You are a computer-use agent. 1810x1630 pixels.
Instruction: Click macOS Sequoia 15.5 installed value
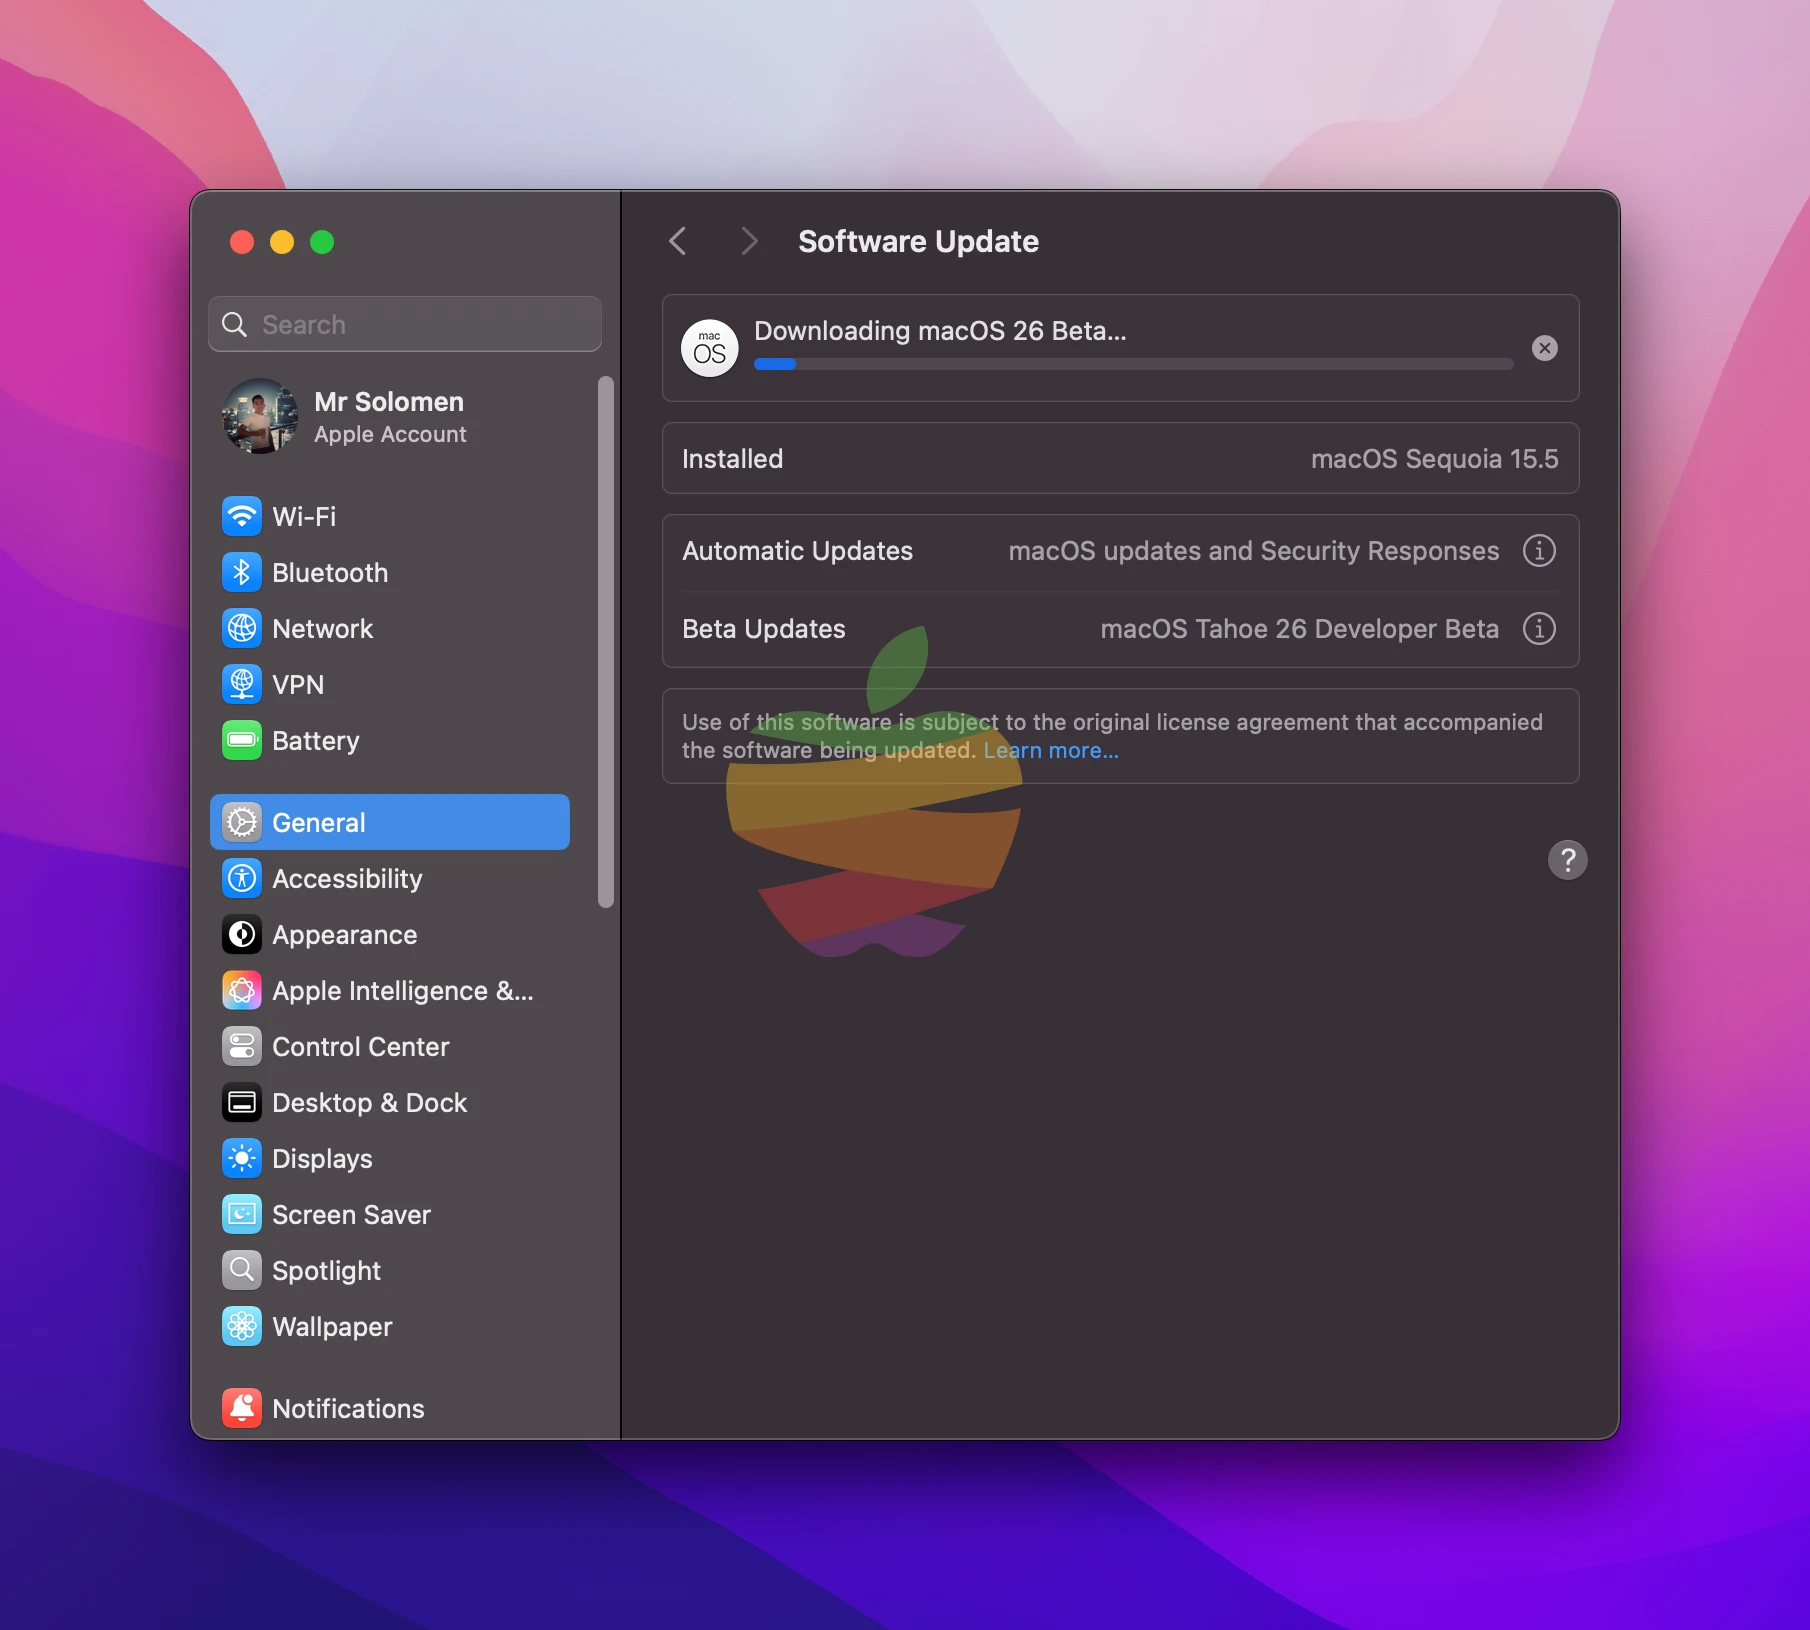click(x=1434, y=459)
